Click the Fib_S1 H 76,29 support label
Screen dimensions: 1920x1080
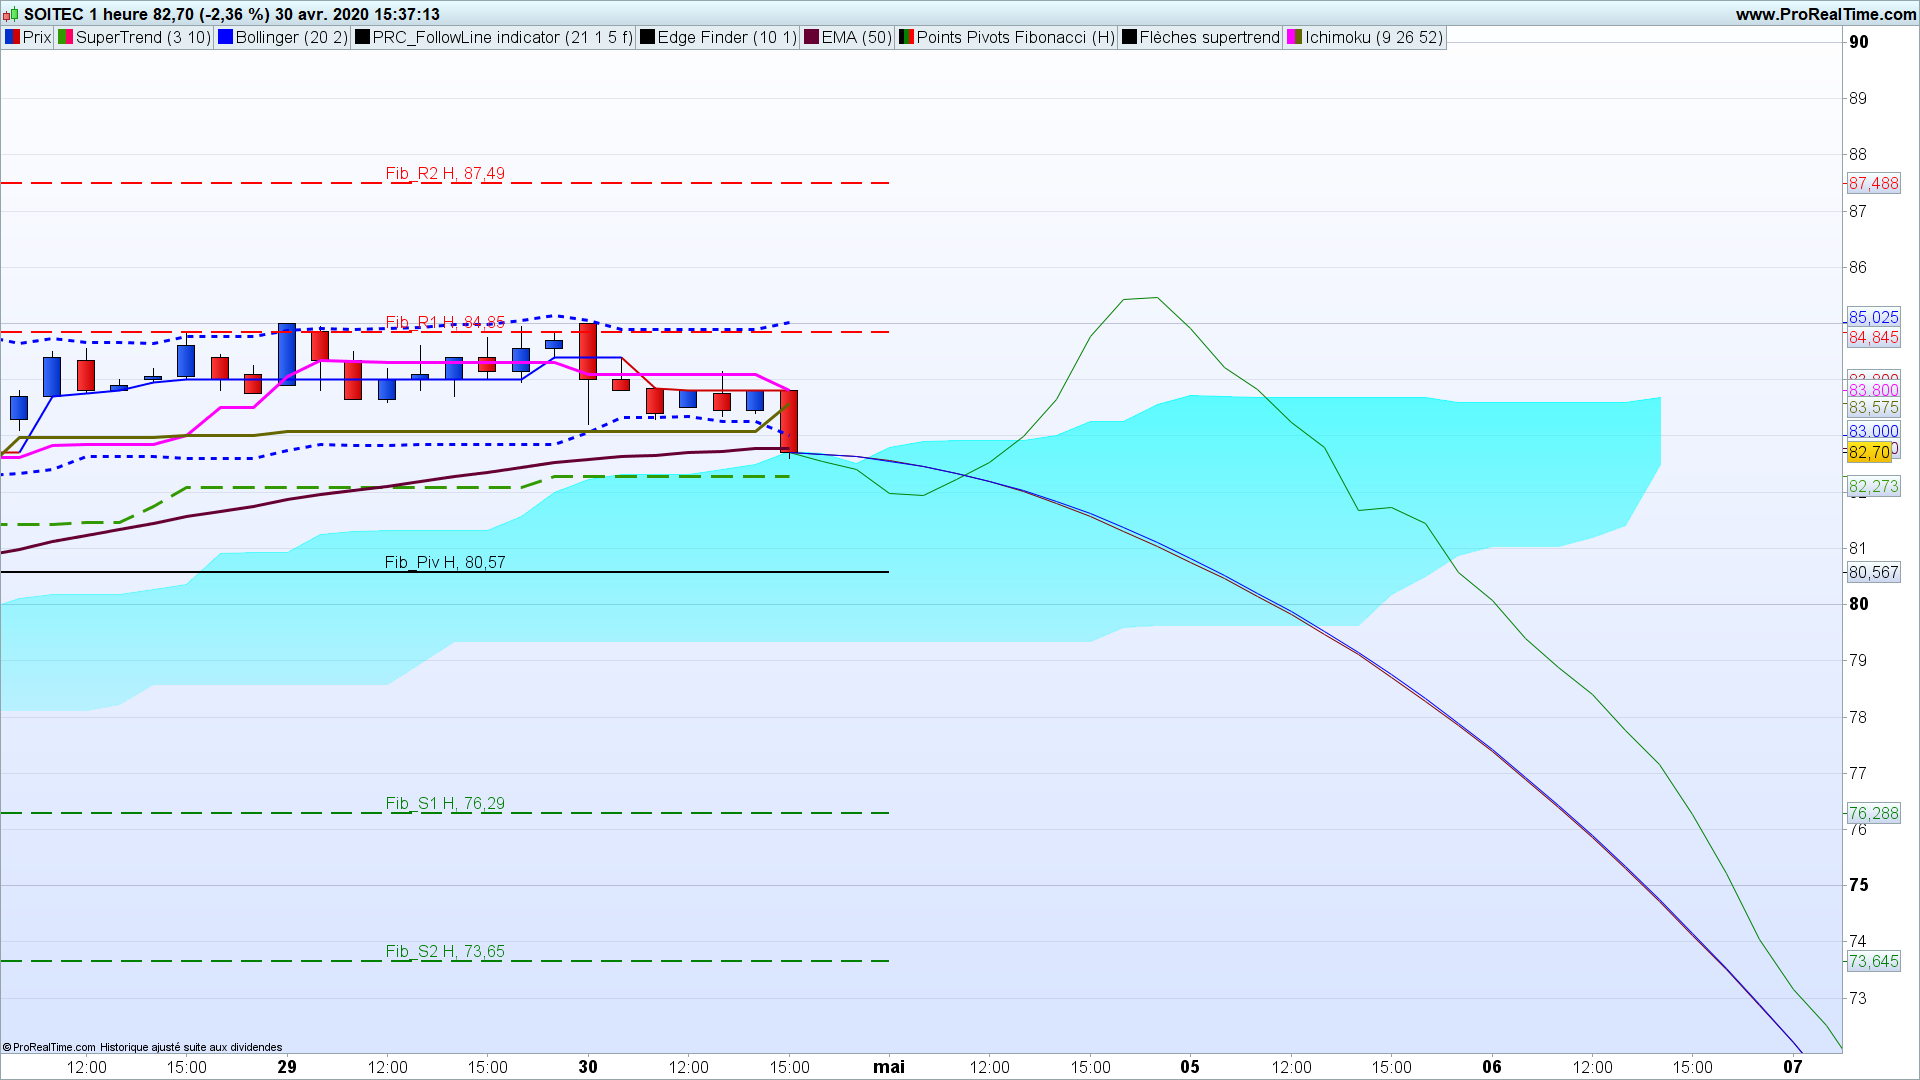click(x=445, y=803)
